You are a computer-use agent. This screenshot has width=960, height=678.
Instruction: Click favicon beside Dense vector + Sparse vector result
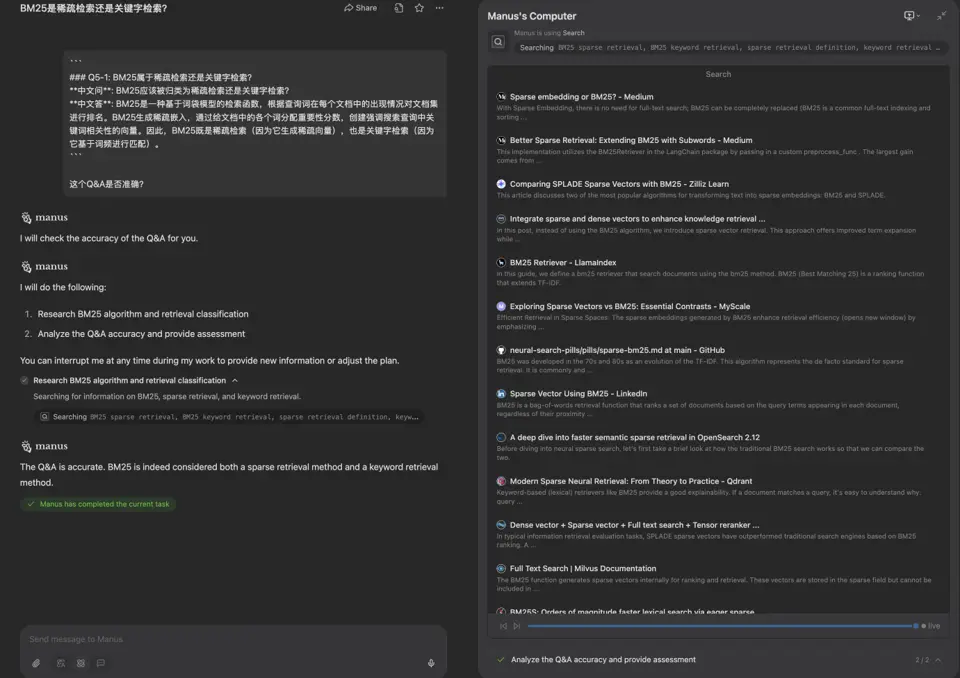pyautogui.click(x=501, y=525)
